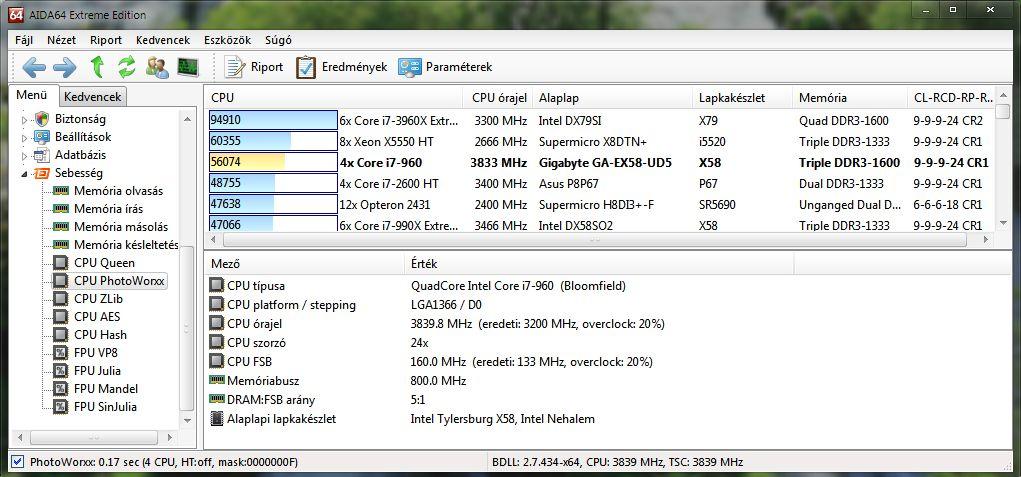Click the FPU VP8 icon
Viewport: 1021px width, 477px height.
coord(61,353)
